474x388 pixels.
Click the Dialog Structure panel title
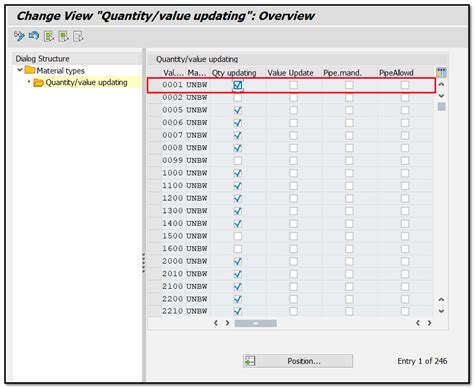pos(42,59)
